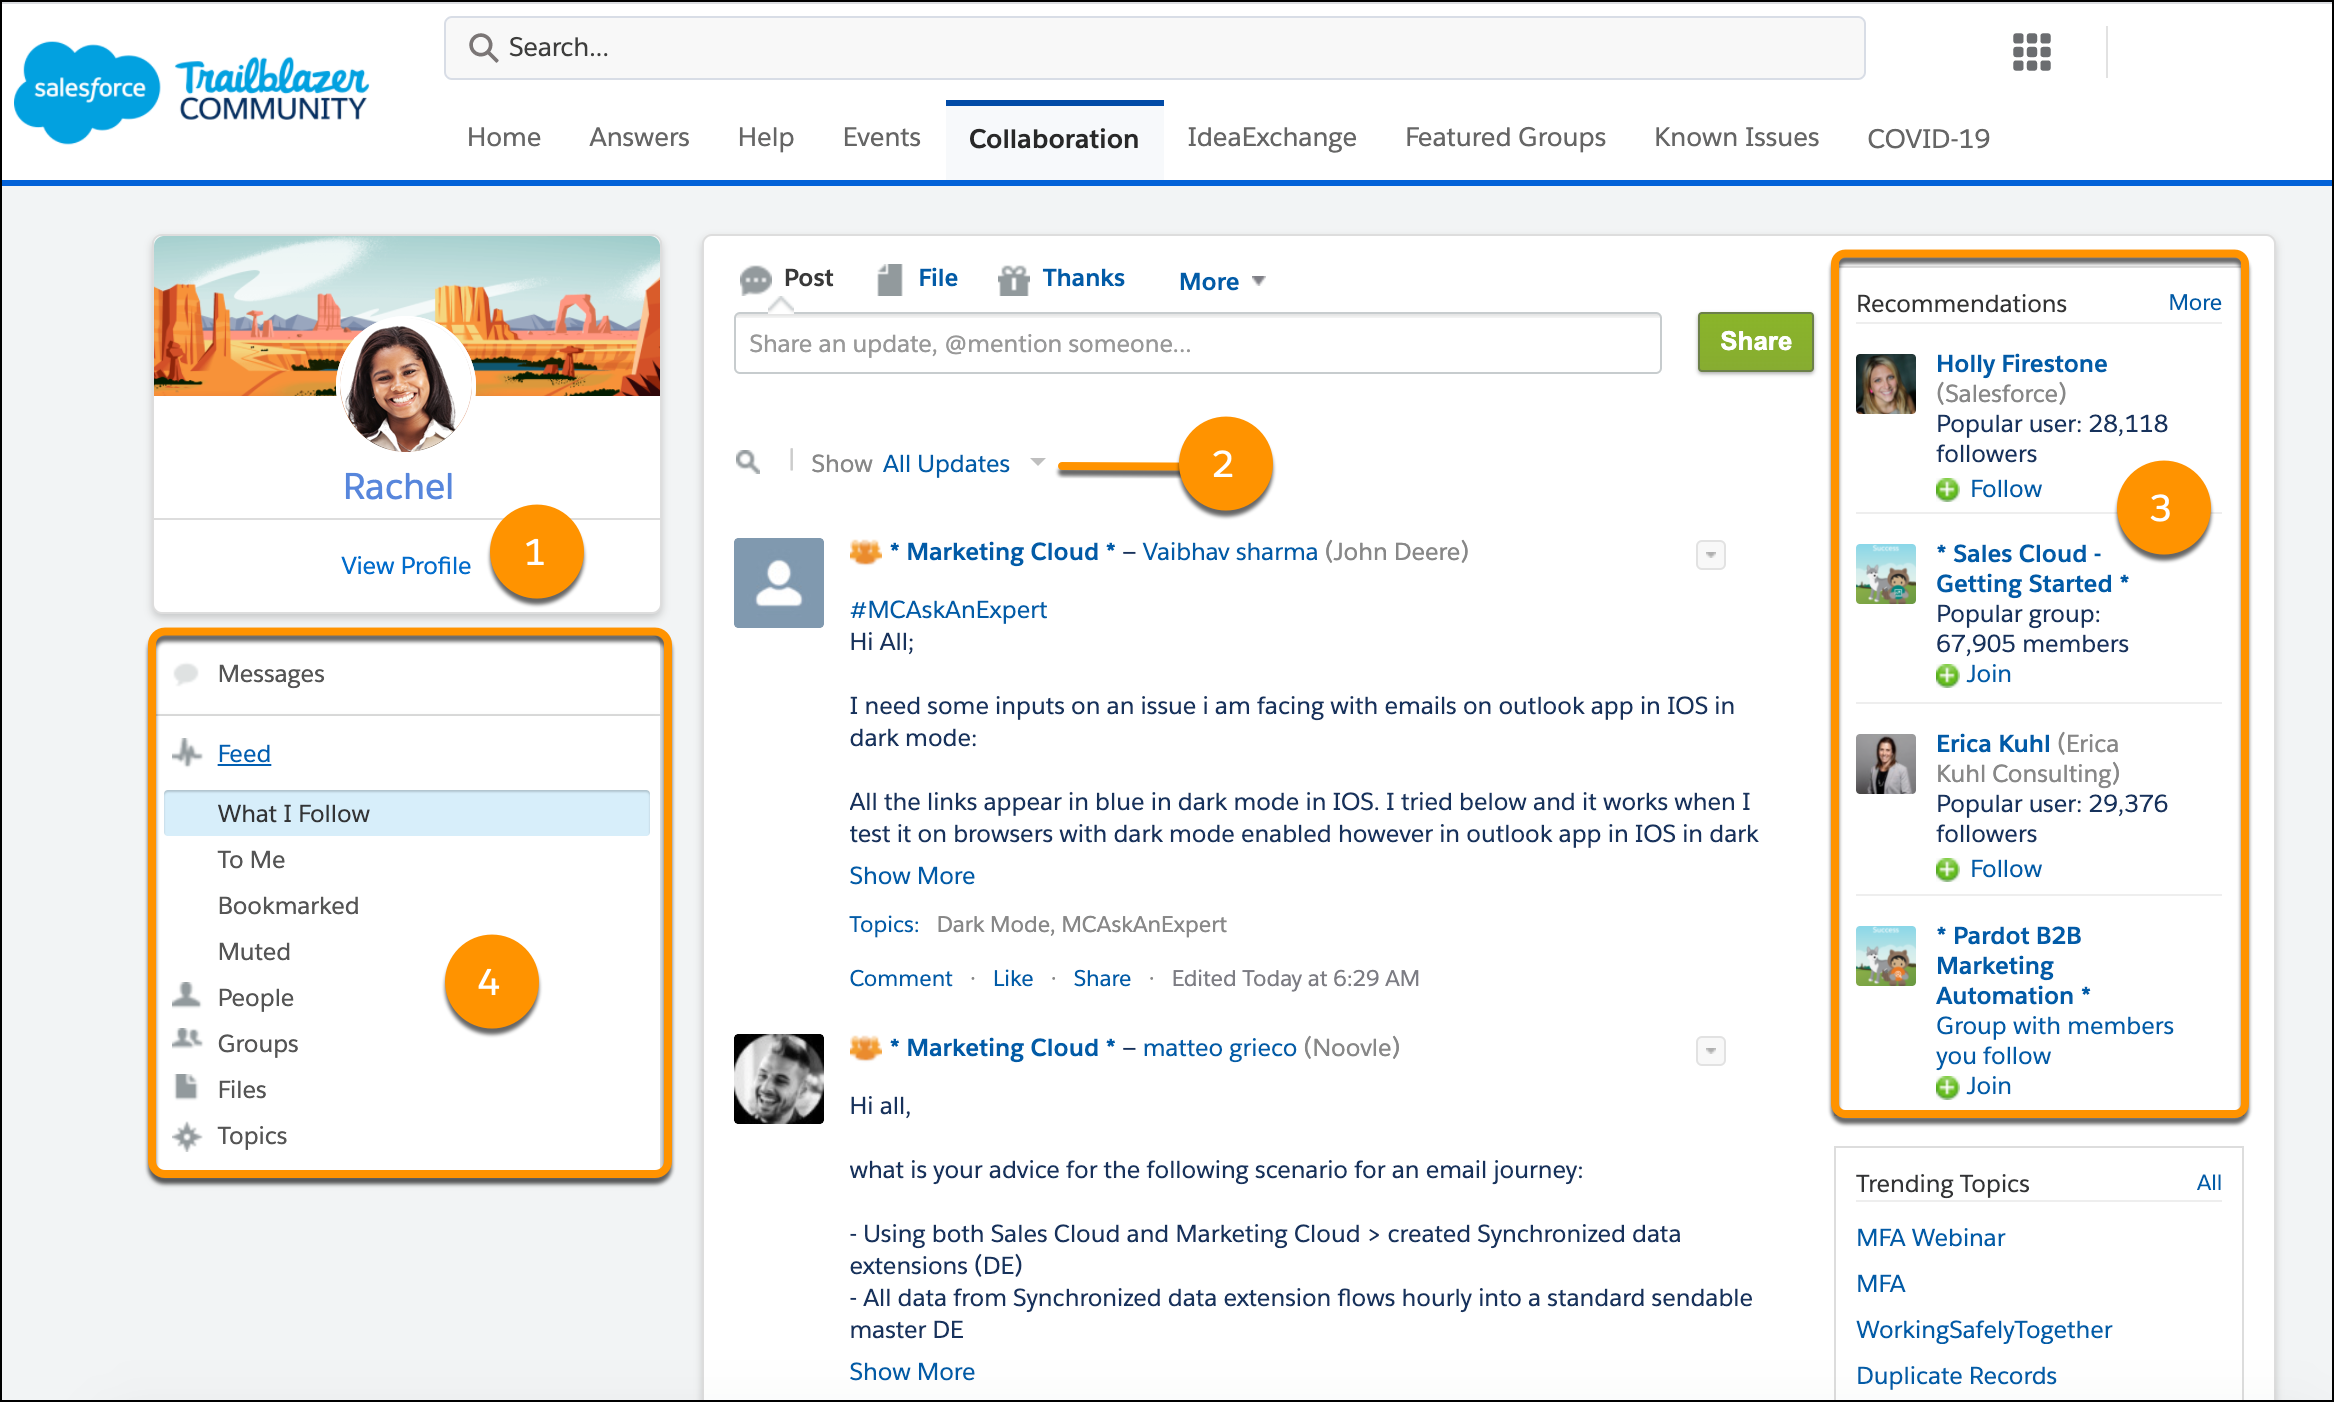Click the People icon in sidebar

(x=186, y=995)
